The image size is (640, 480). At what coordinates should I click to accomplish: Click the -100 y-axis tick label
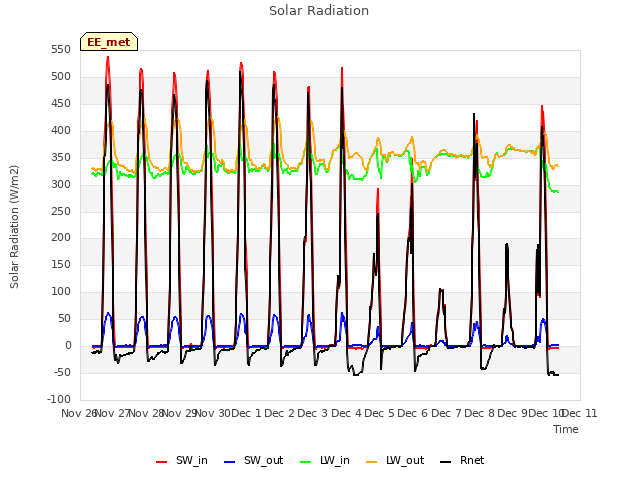click(59, 399)
